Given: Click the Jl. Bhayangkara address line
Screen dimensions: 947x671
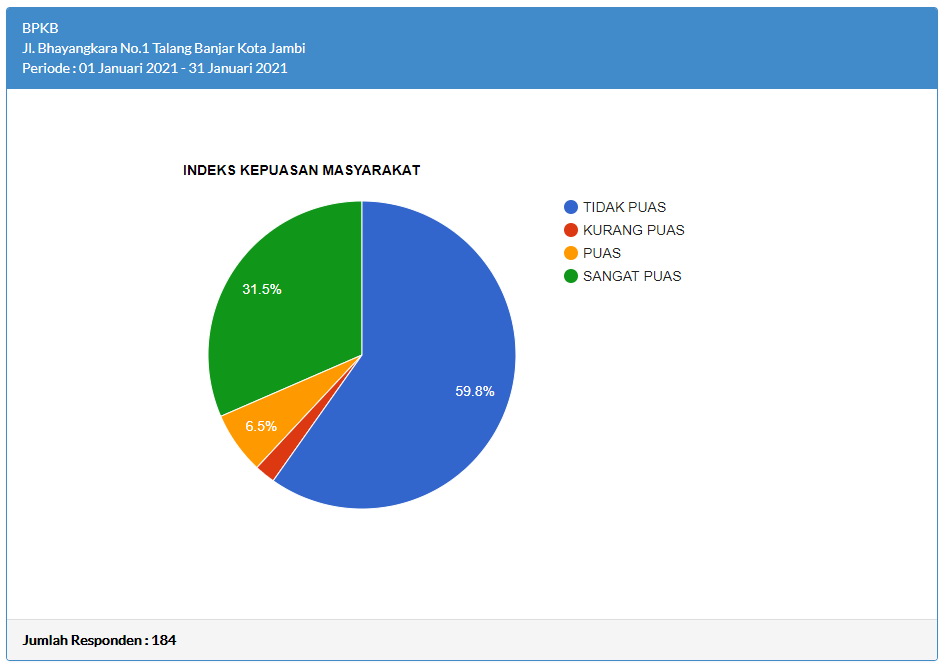Looking at the screenshot, I should coord(163,48).
